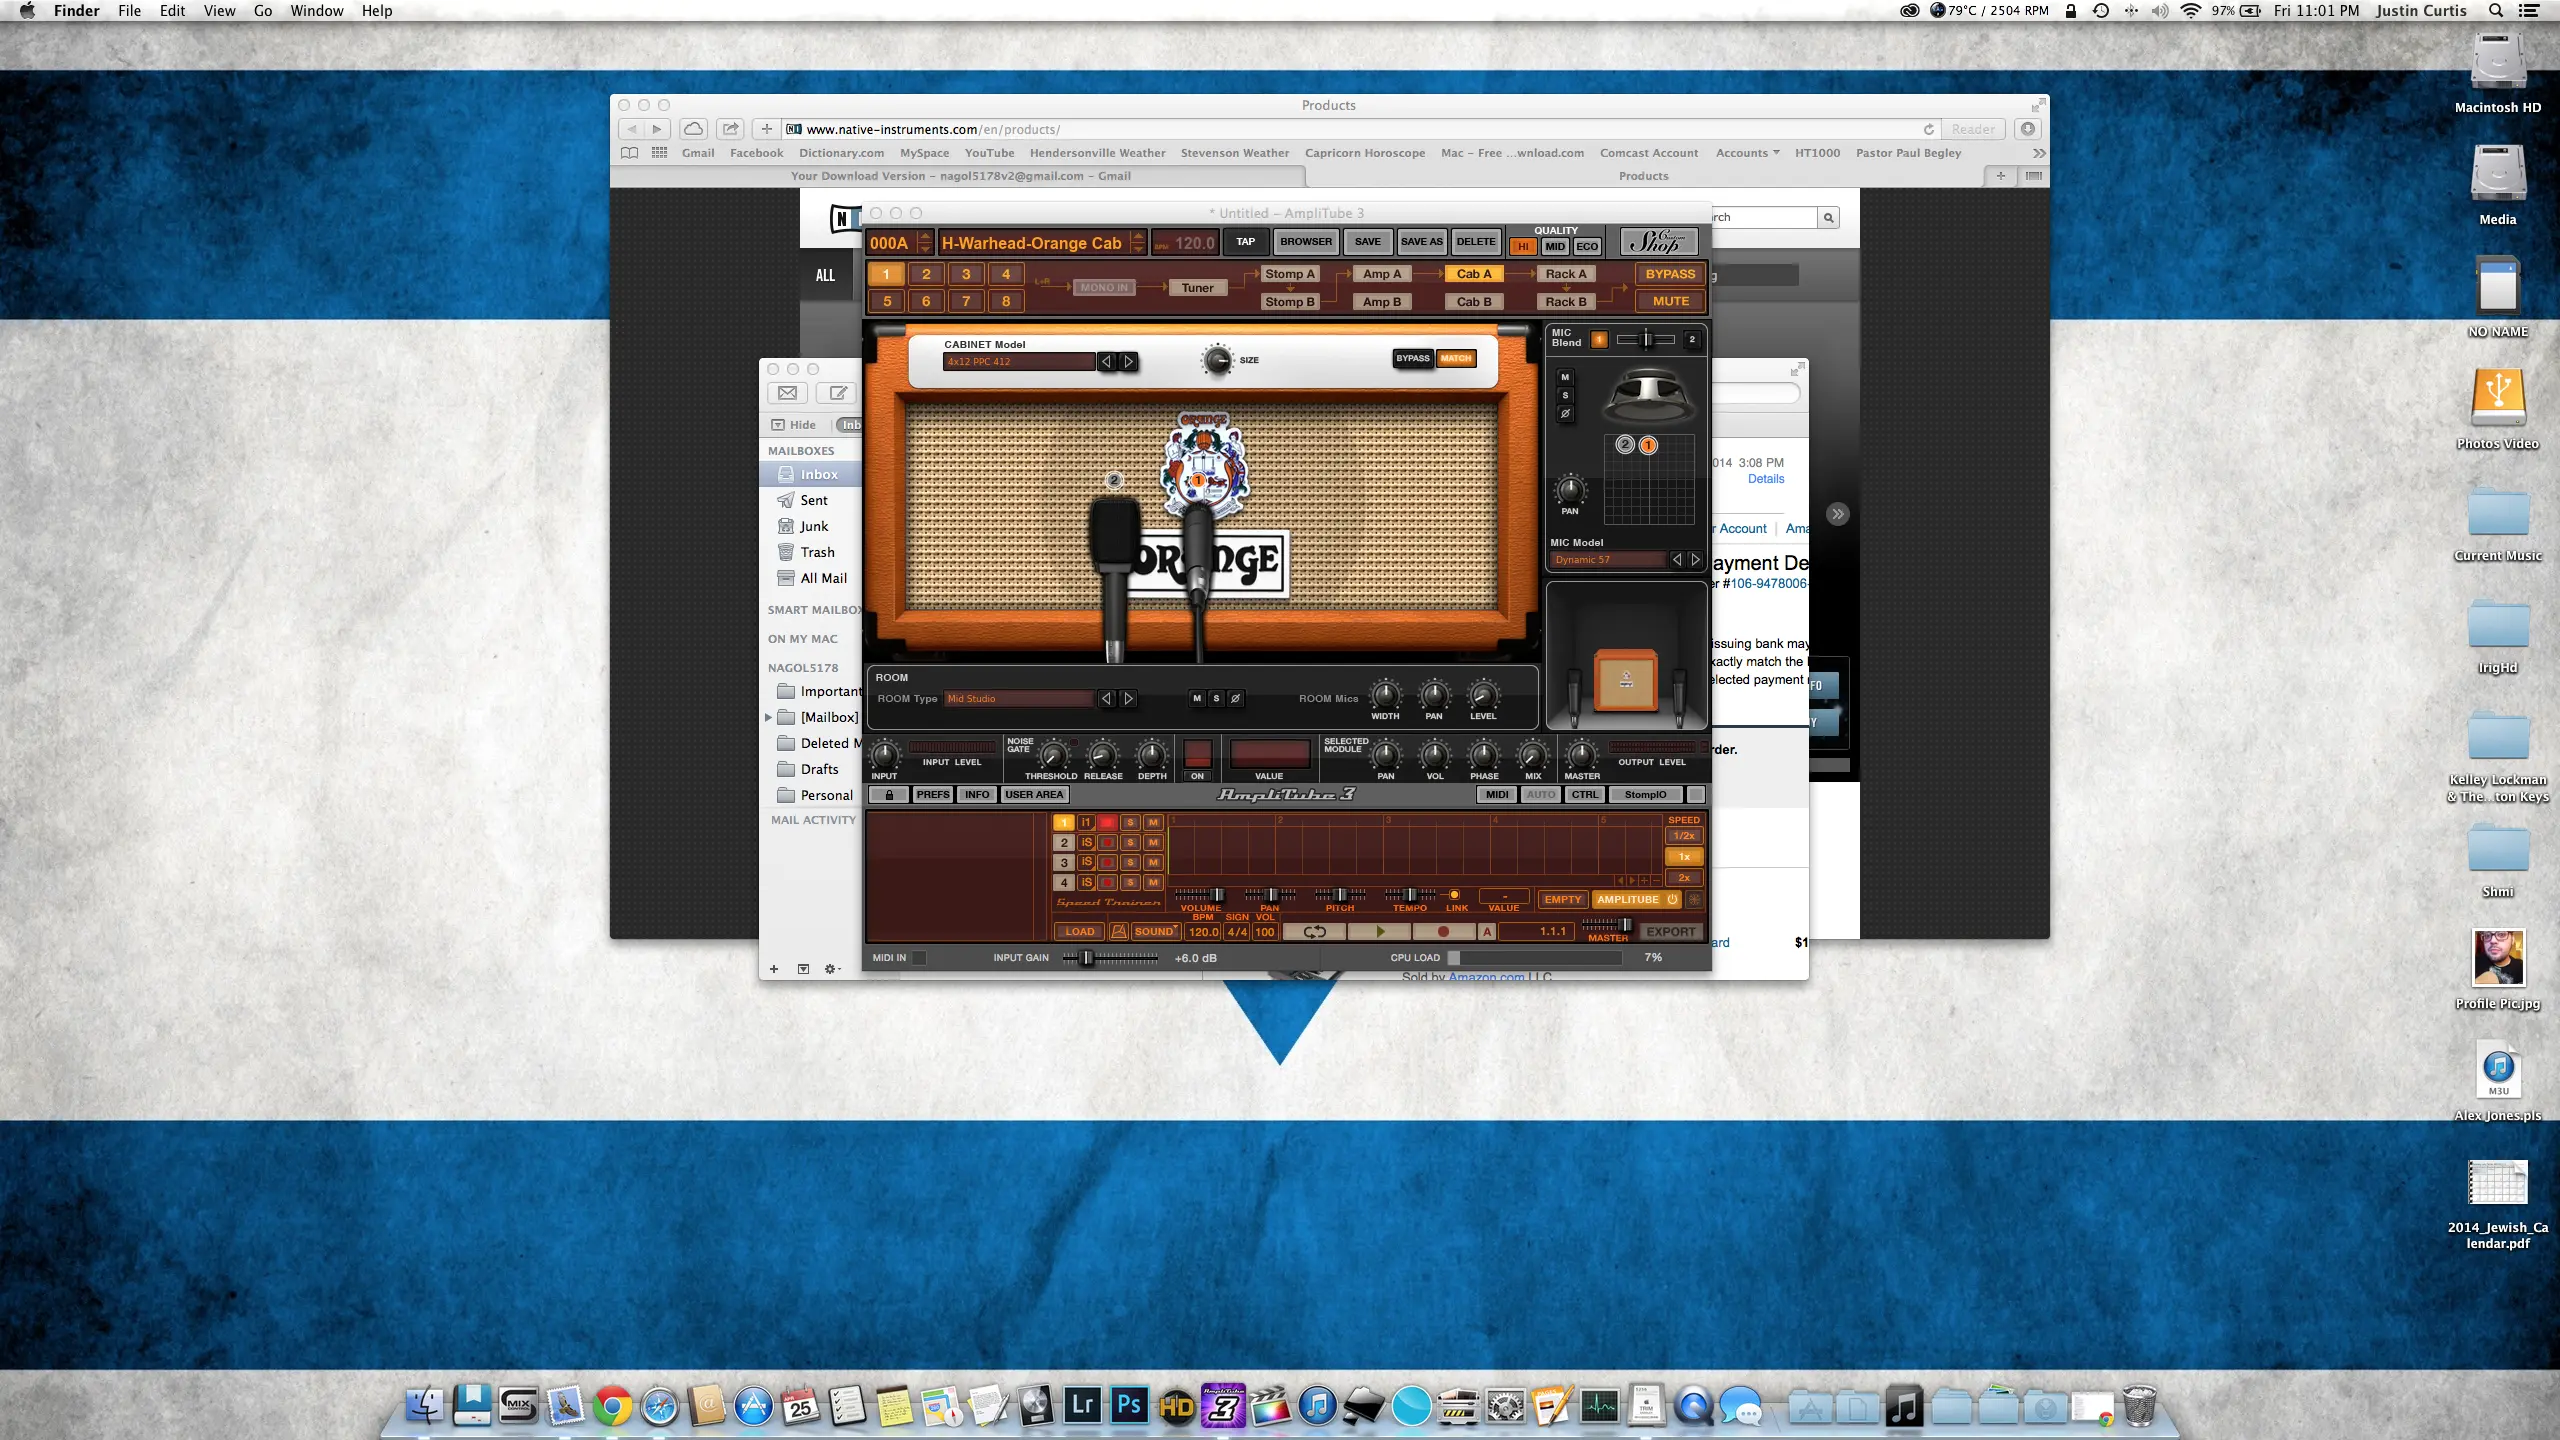Open the Mid Studio room type list
This screenshot has height=1440, width=2560.
[x=1018, y=698]
